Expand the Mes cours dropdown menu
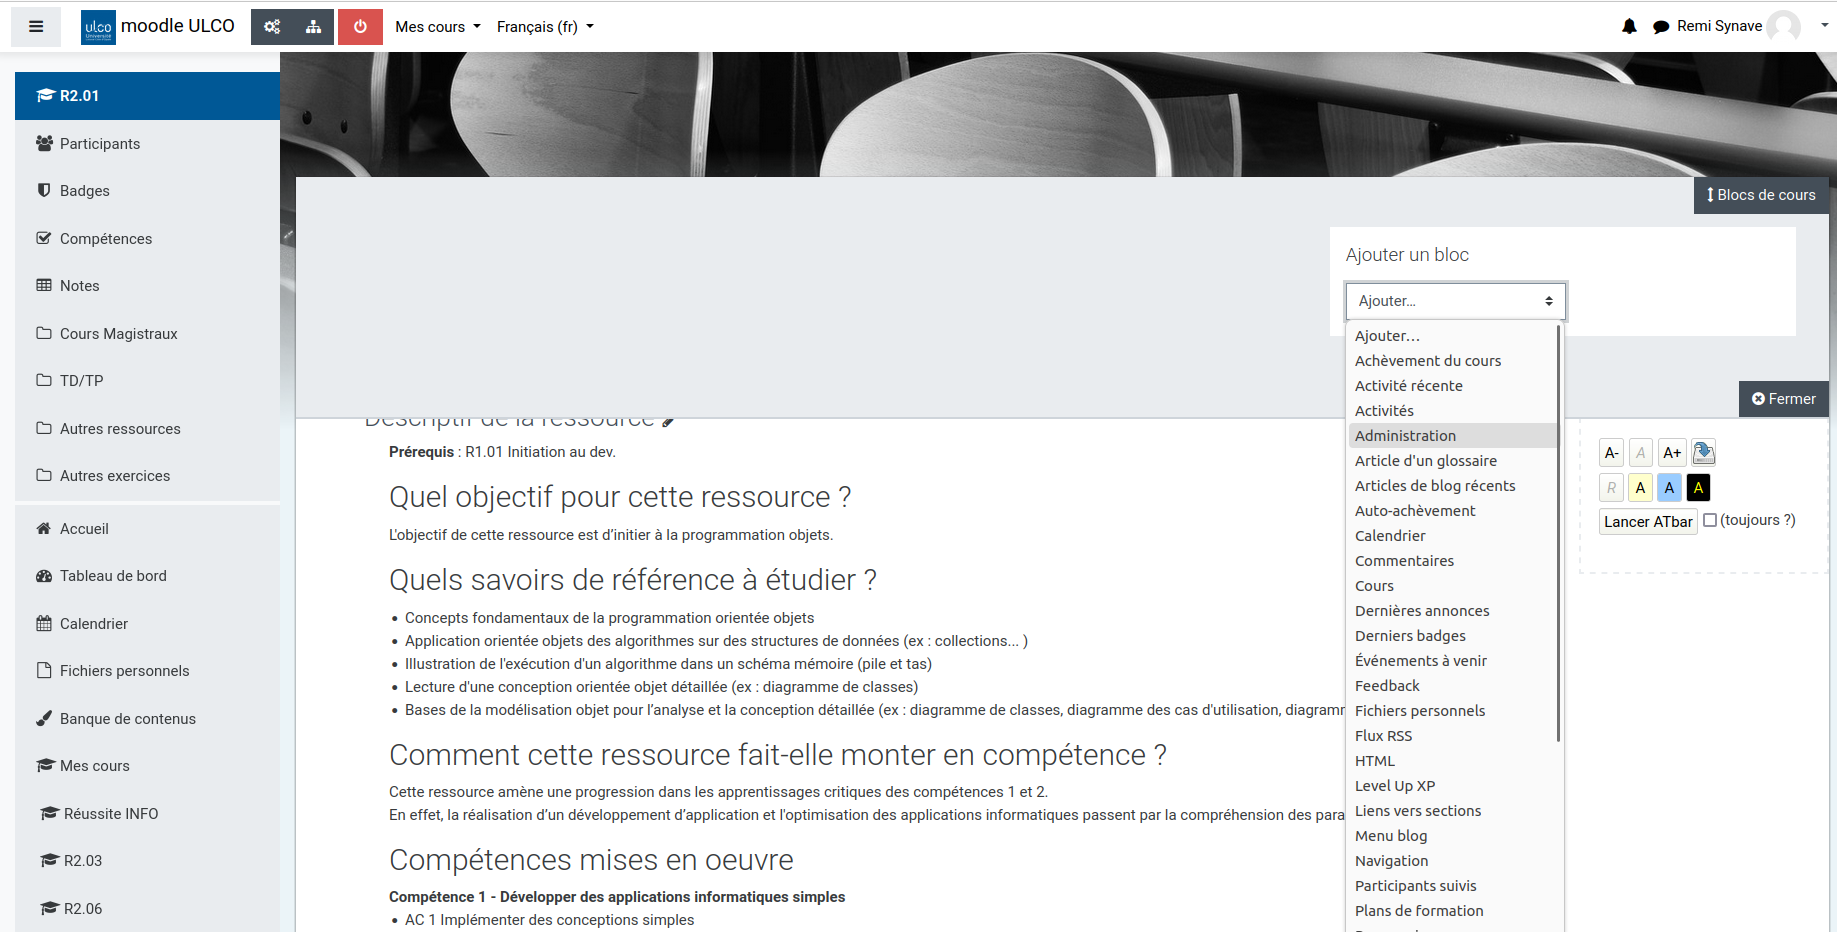 tap(438, 27)
